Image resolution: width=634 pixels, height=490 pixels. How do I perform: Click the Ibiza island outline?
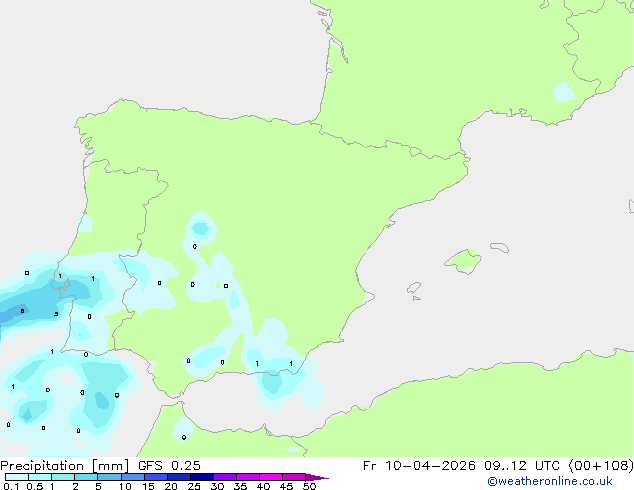414,288
